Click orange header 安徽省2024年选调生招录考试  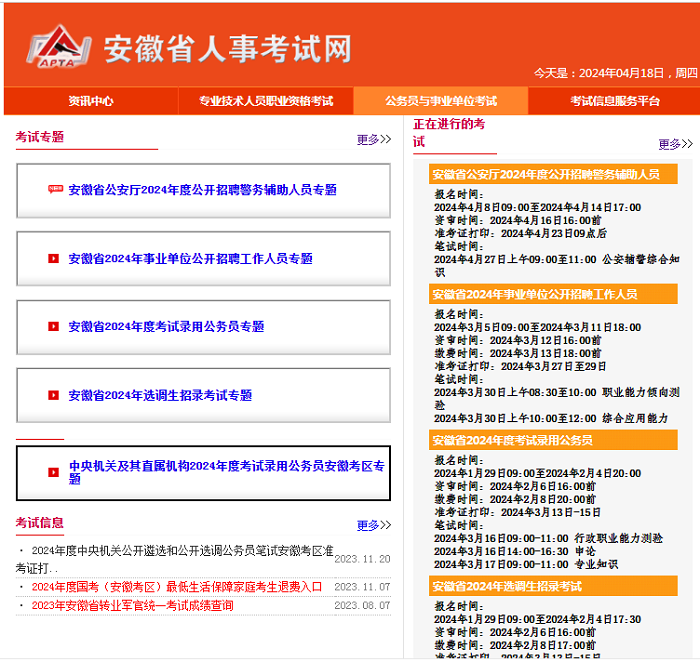click(507, 586)
